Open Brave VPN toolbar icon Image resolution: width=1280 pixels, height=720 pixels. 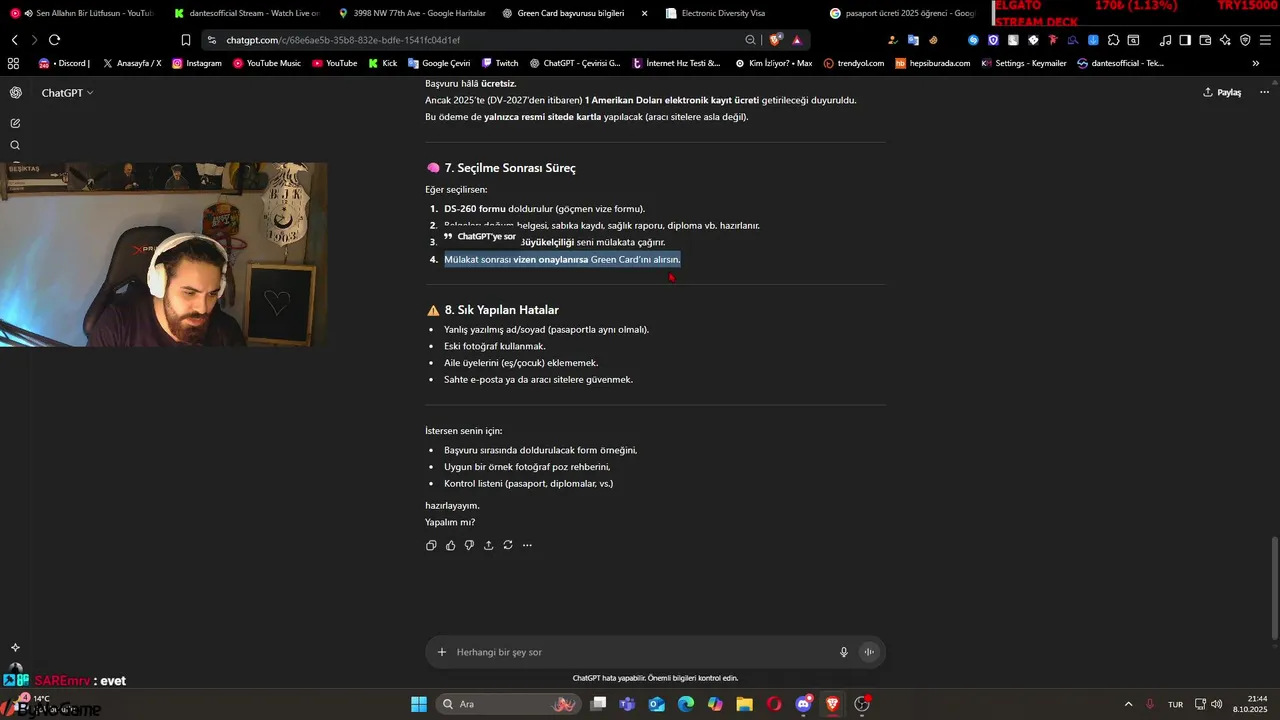point(1245,40)
